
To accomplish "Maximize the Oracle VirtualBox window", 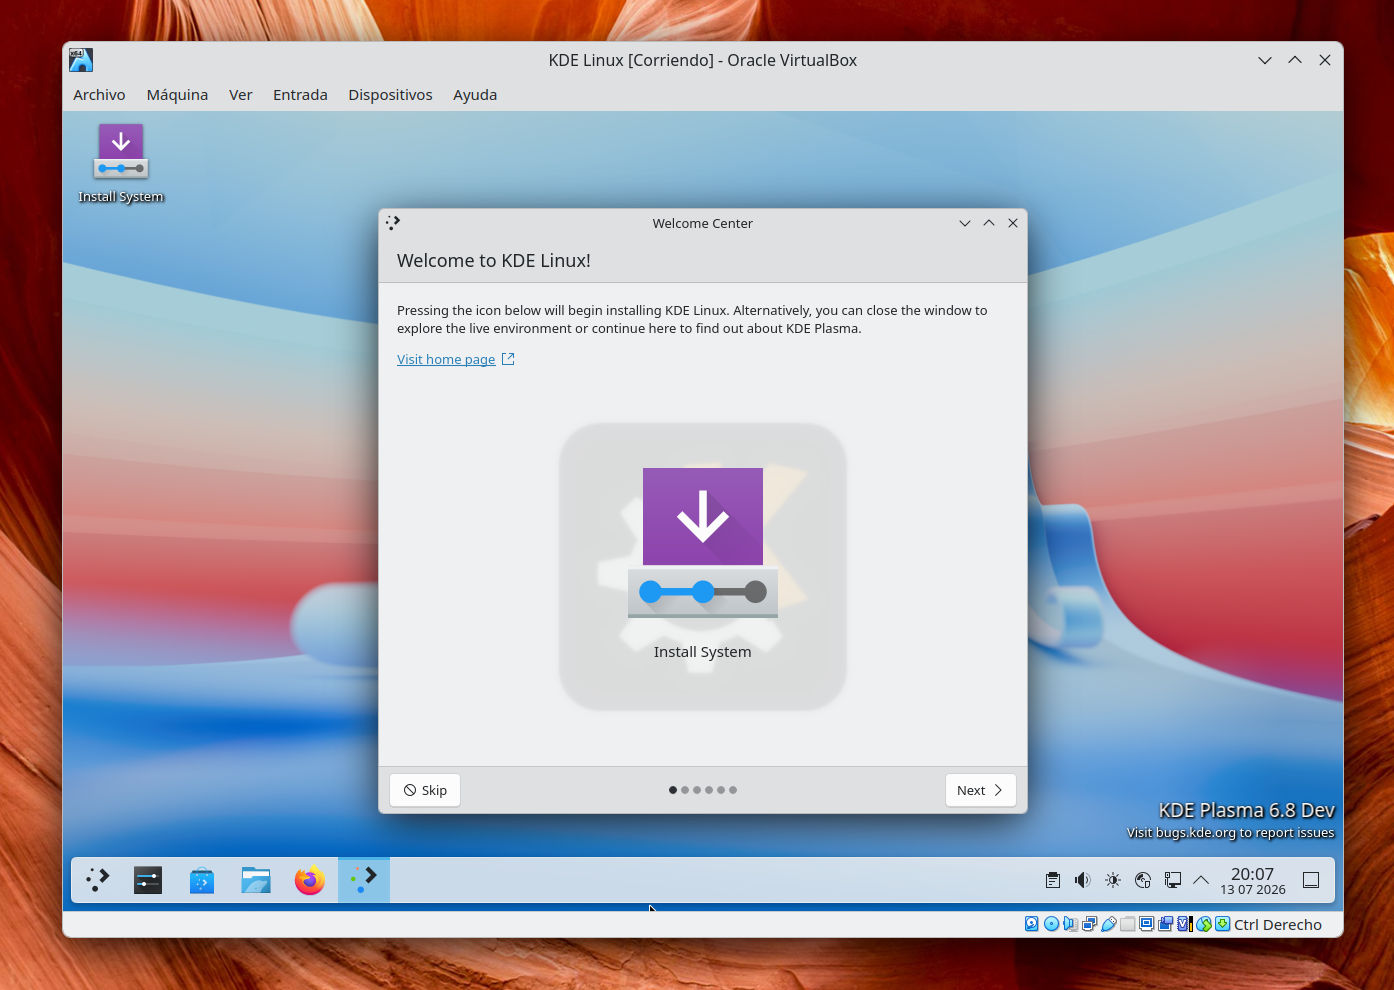I will pyautogui.click(x=1295, y=60).
